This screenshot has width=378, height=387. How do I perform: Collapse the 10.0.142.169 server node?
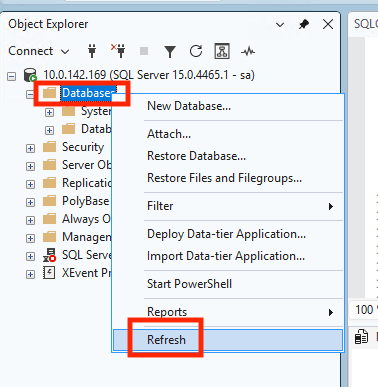[x=11, y=77]
